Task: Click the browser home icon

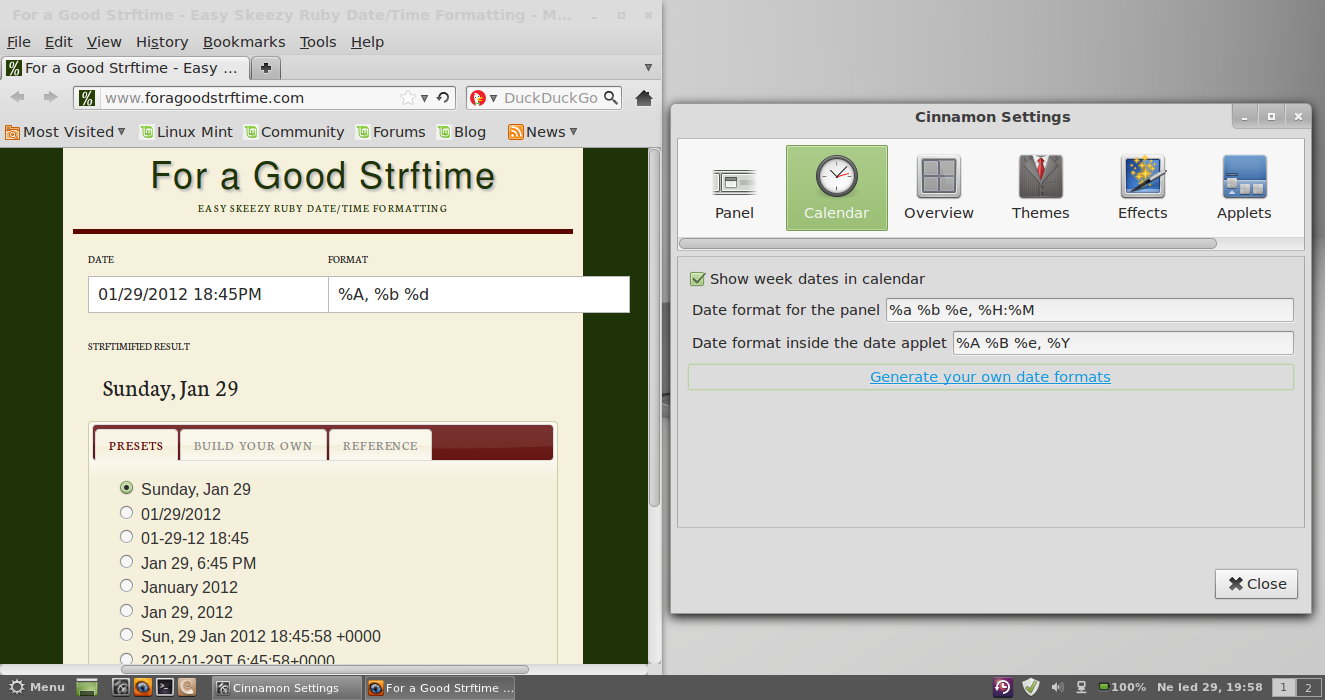Action: point(644,98)
